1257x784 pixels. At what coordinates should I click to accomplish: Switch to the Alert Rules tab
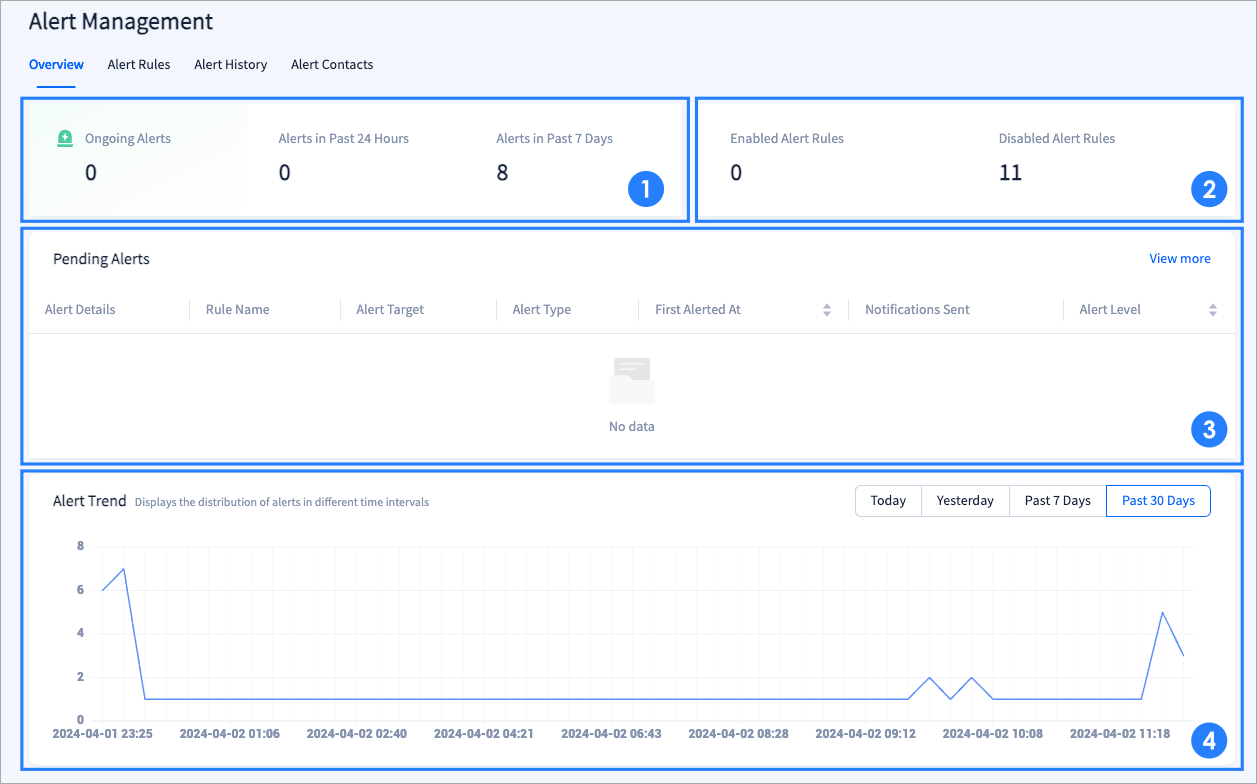139,65
